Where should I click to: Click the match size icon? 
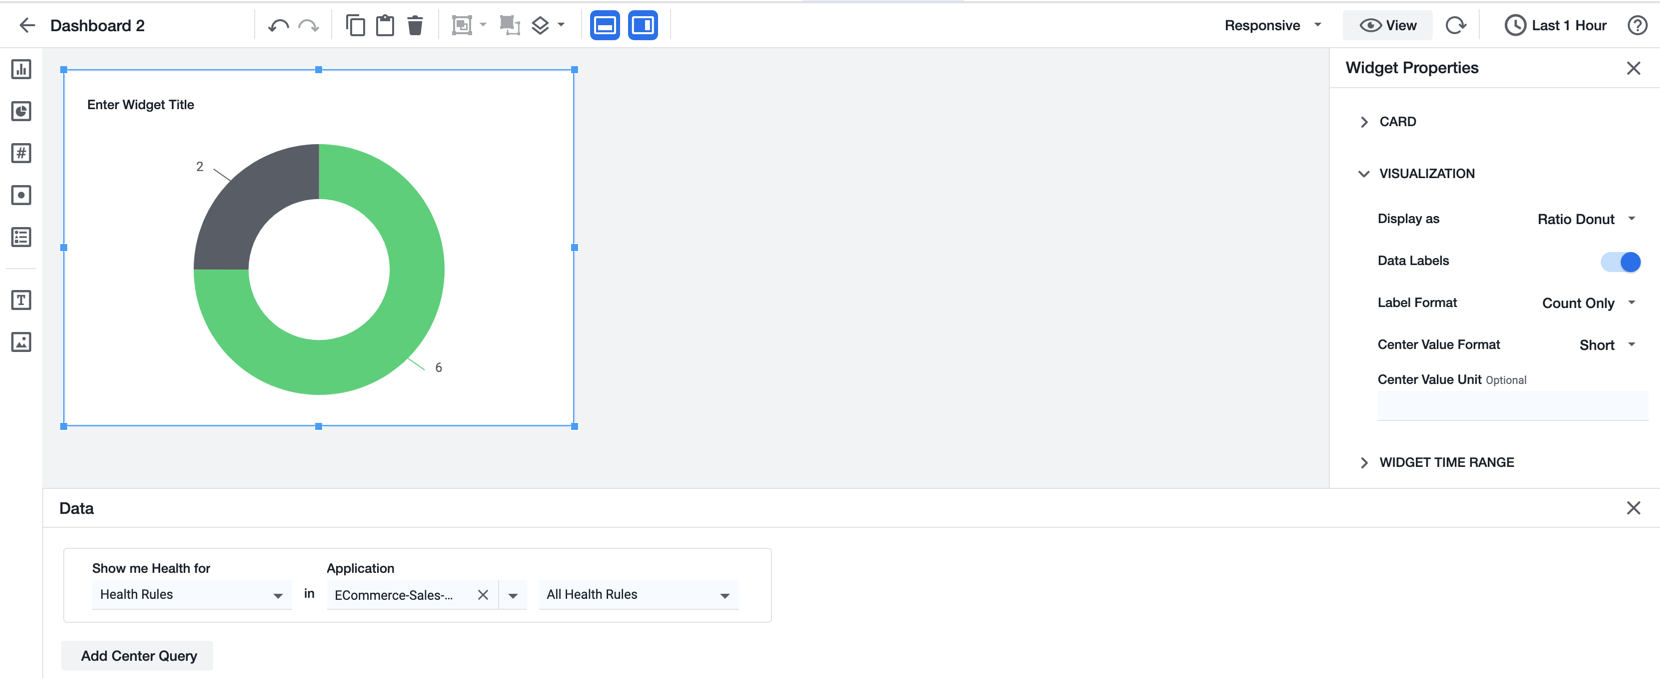pos(510,25)
